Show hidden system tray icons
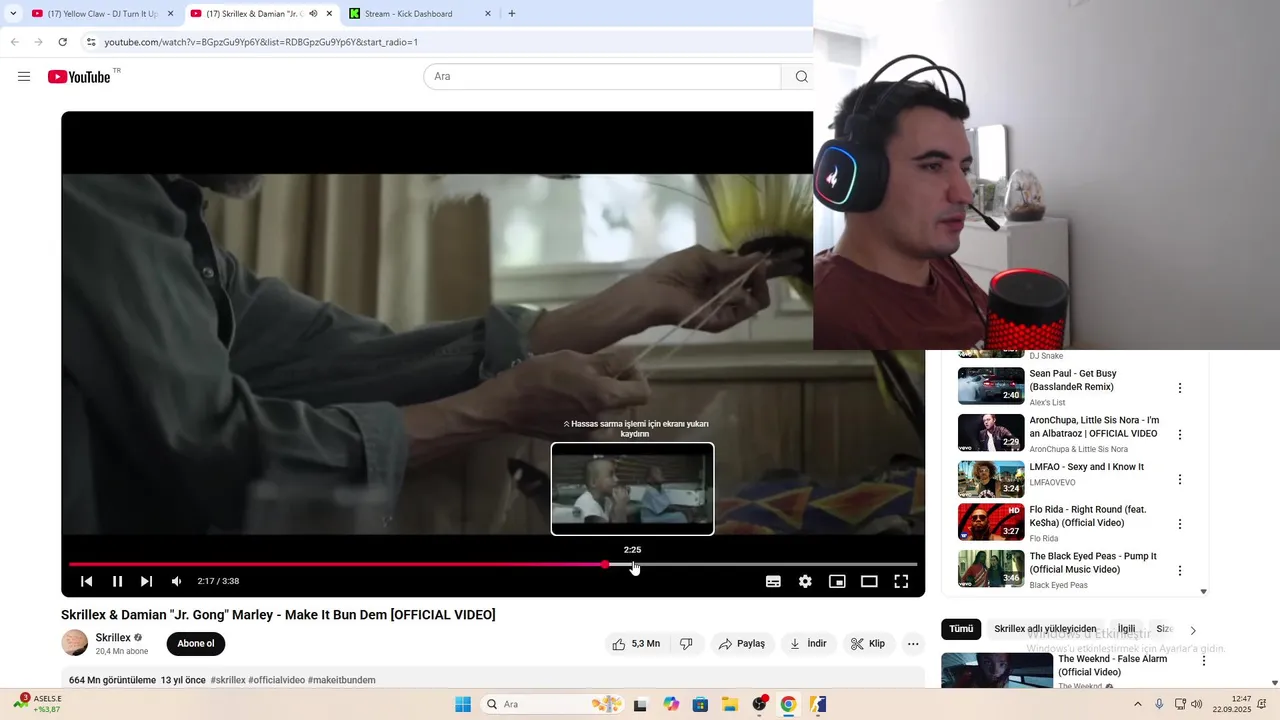Screen dimensions: 1280x720 click(x=1137, y=704)
